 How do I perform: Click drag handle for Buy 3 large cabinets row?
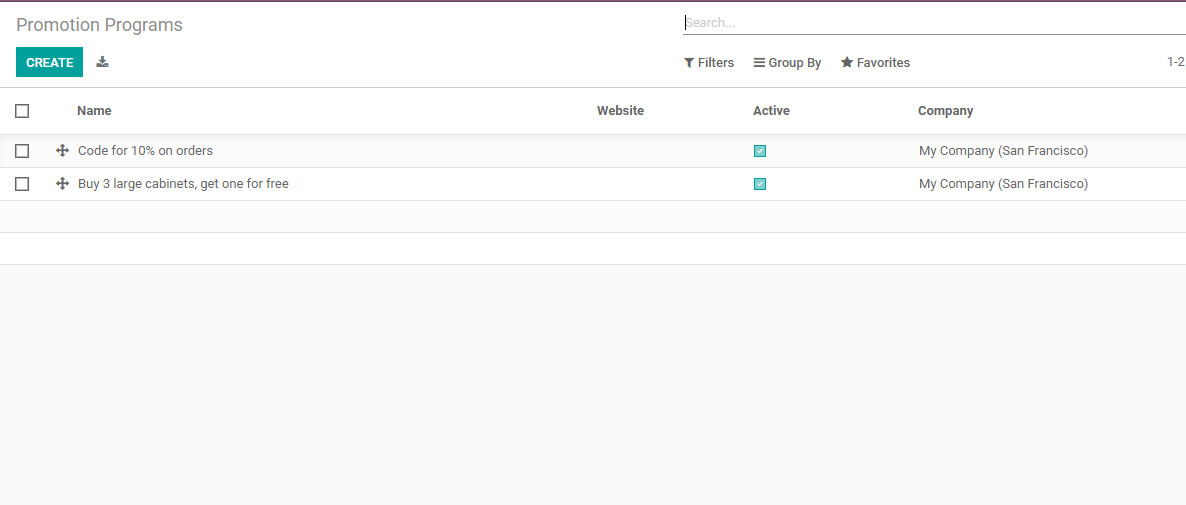click(62, 184)
